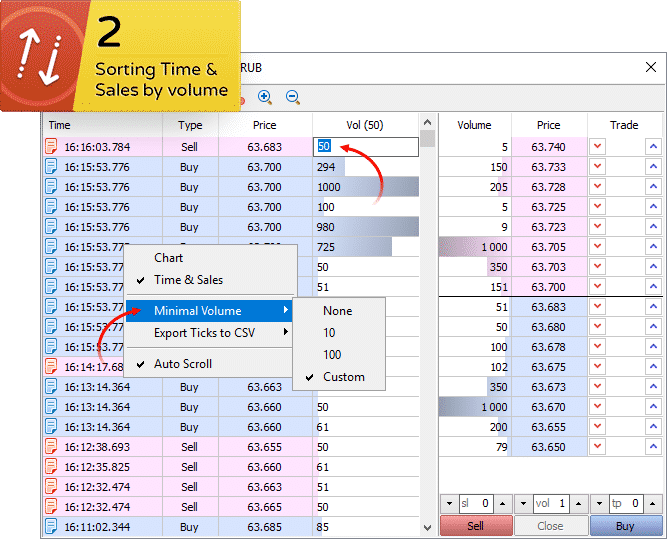Select the Custom minimal volume option
The height and width of the screenshot is (539, 667).
(343, 377)
